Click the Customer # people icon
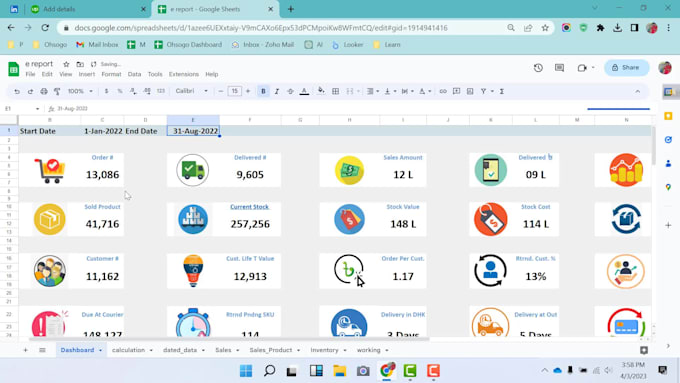The height and width of the screenshot is (383, 680). 49,271
